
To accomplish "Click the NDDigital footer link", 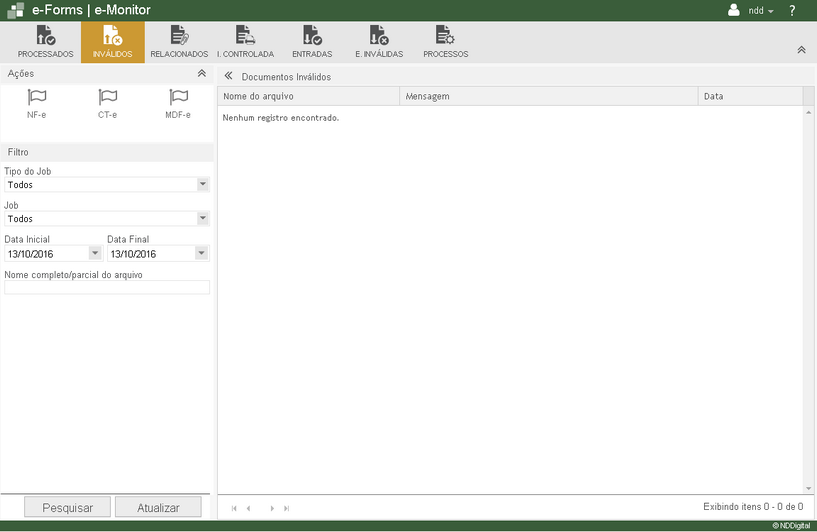I will [791, 526].
